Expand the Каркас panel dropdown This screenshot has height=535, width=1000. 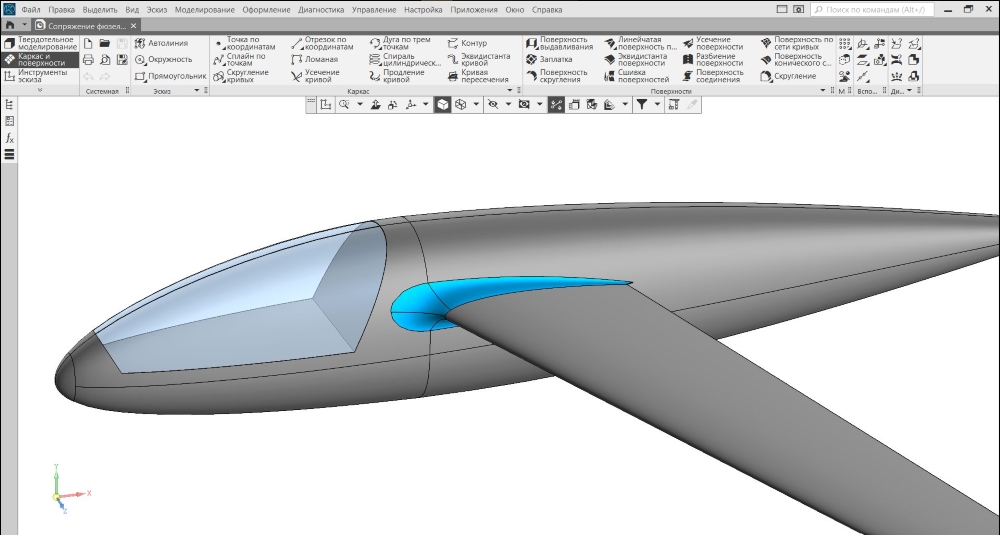510,91
